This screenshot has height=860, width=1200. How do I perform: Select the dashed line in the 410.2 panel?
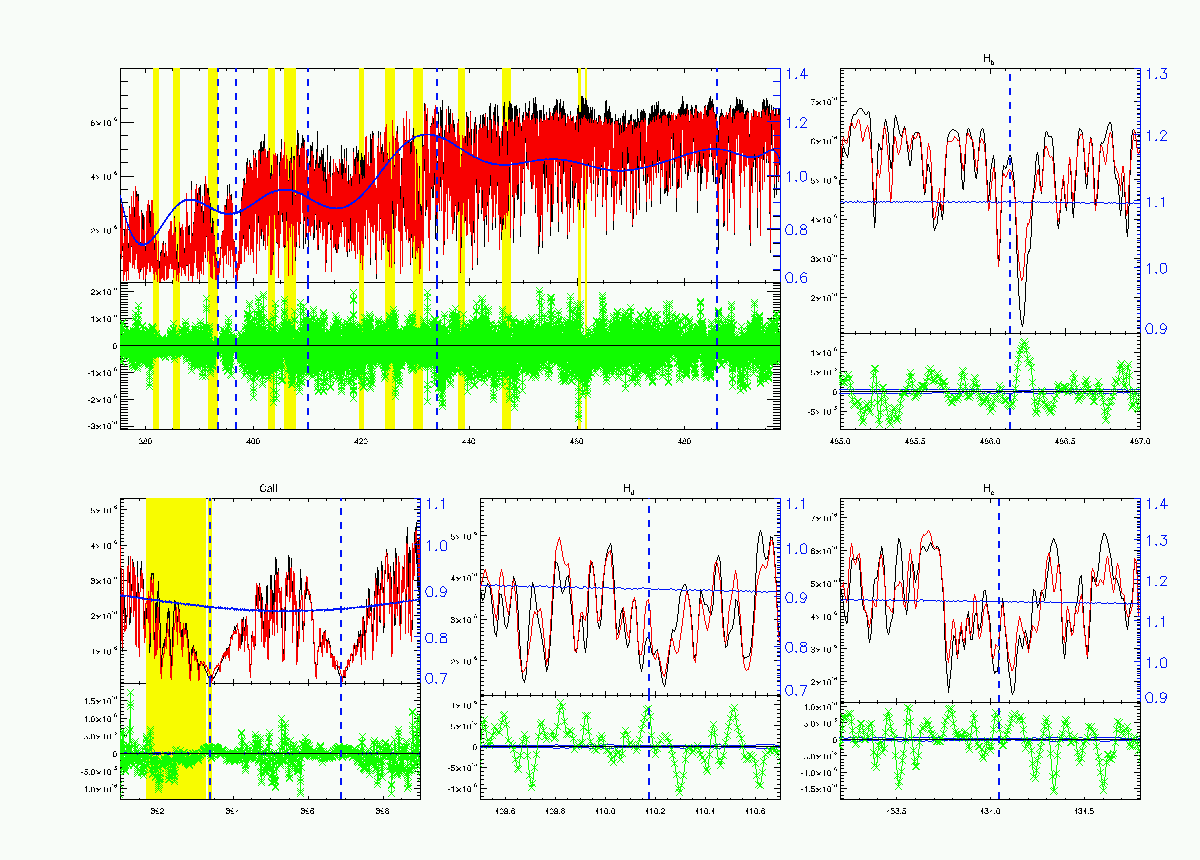click(649, 648)
